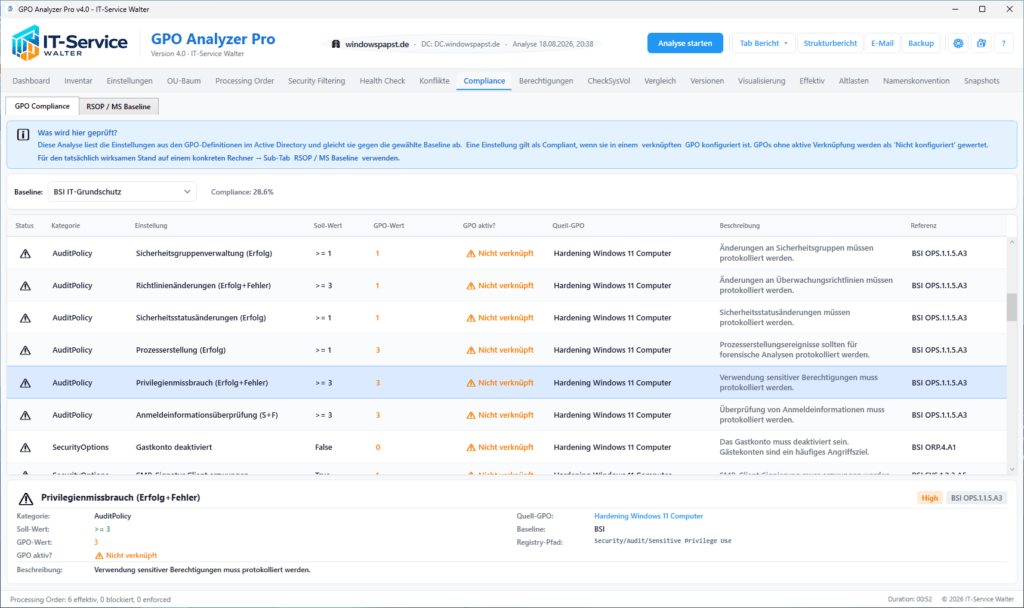Screen dimensions: 1024x608
Task: Click the Backup button
Action: [921, 43]
